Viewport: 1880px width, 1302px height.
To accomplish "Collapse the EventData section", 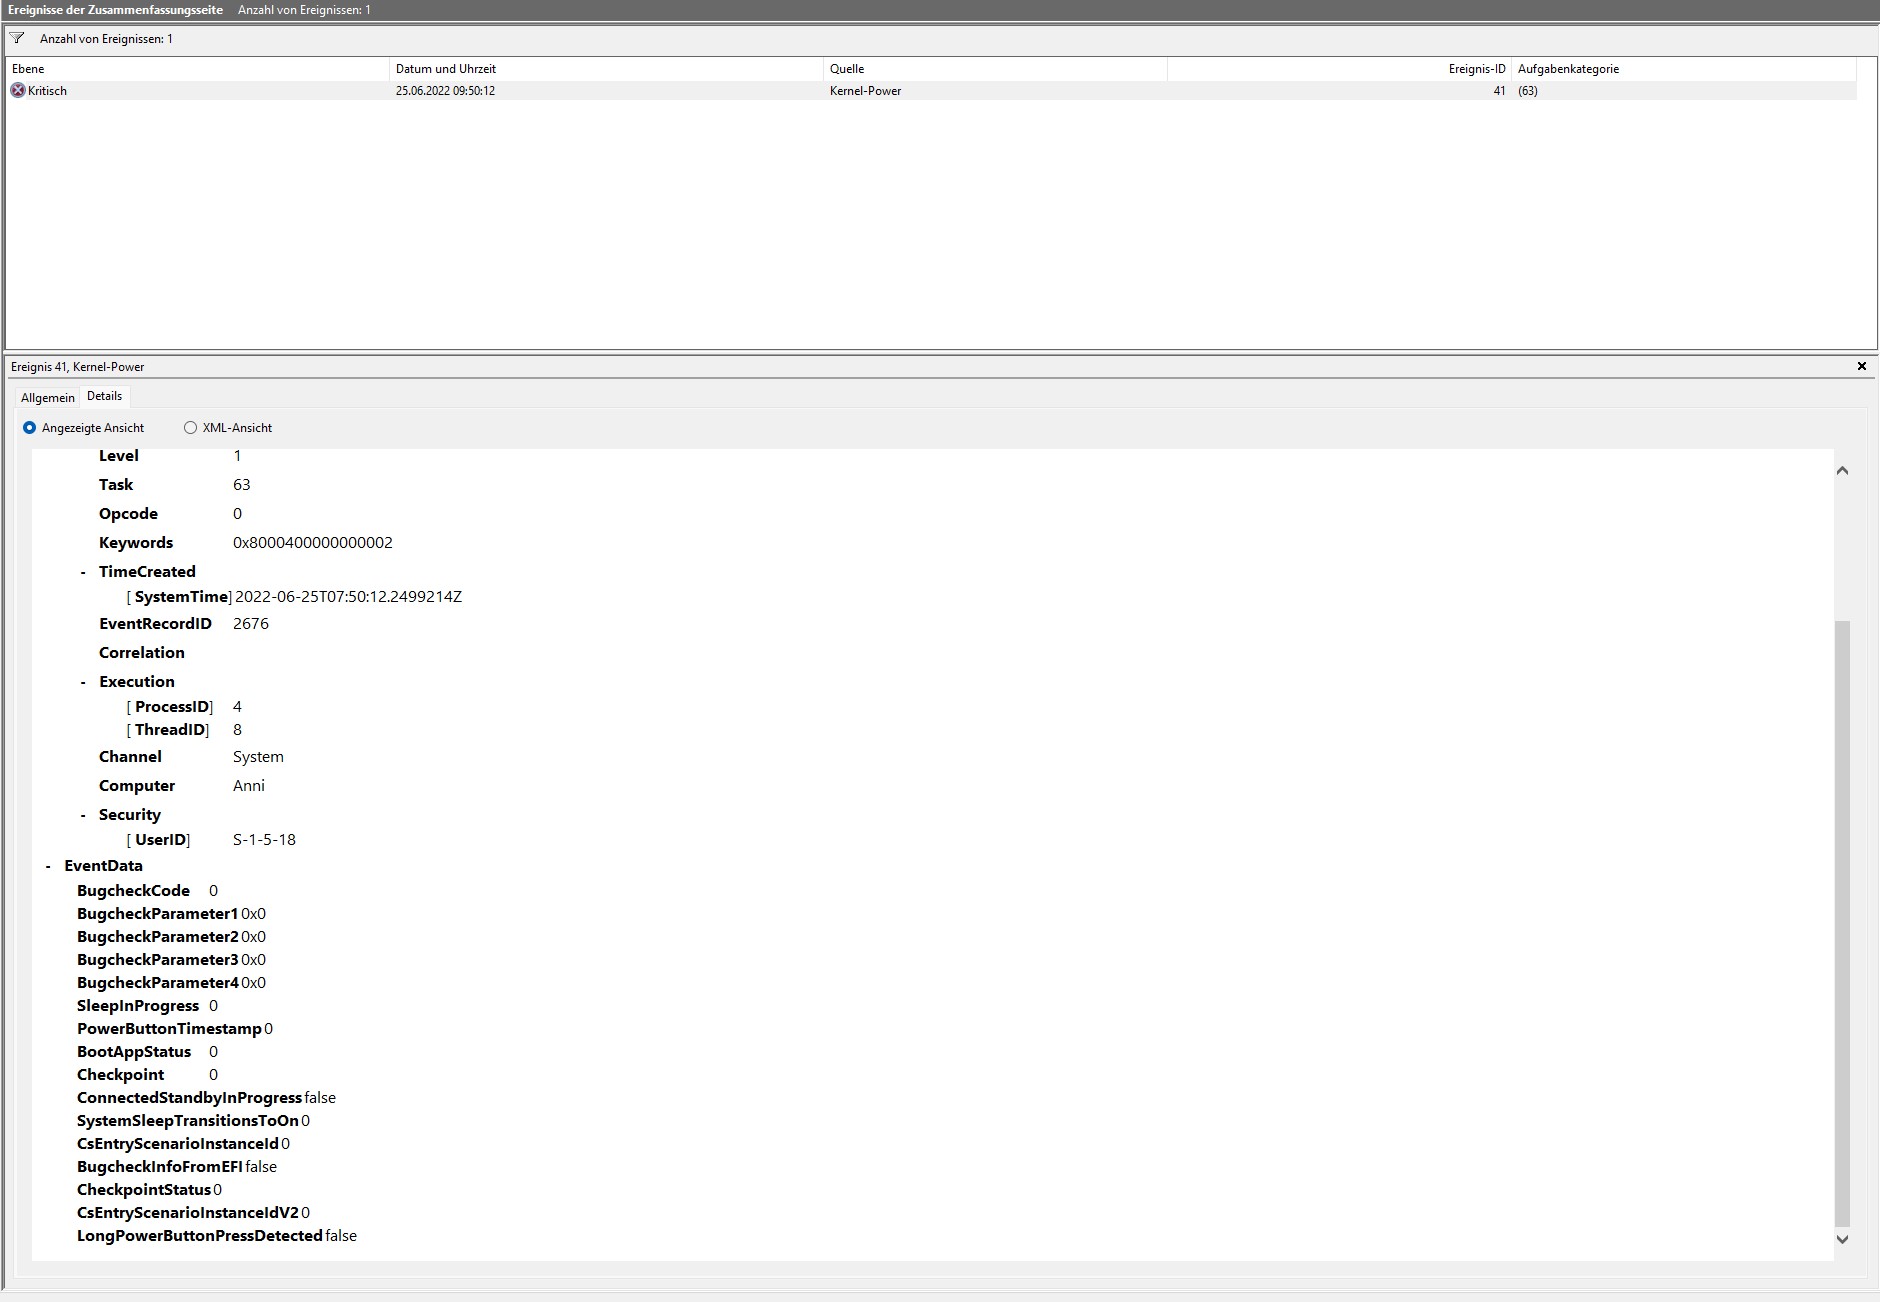I will click(x=48, y=867).
